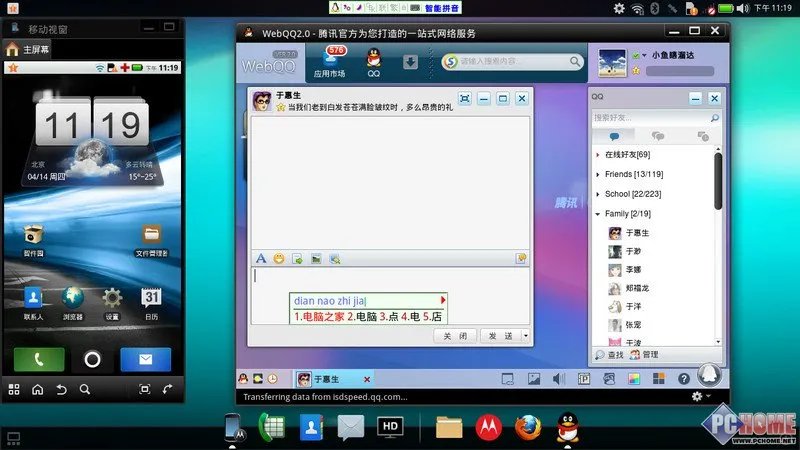Open the HD entertainment center in dock

390,427
